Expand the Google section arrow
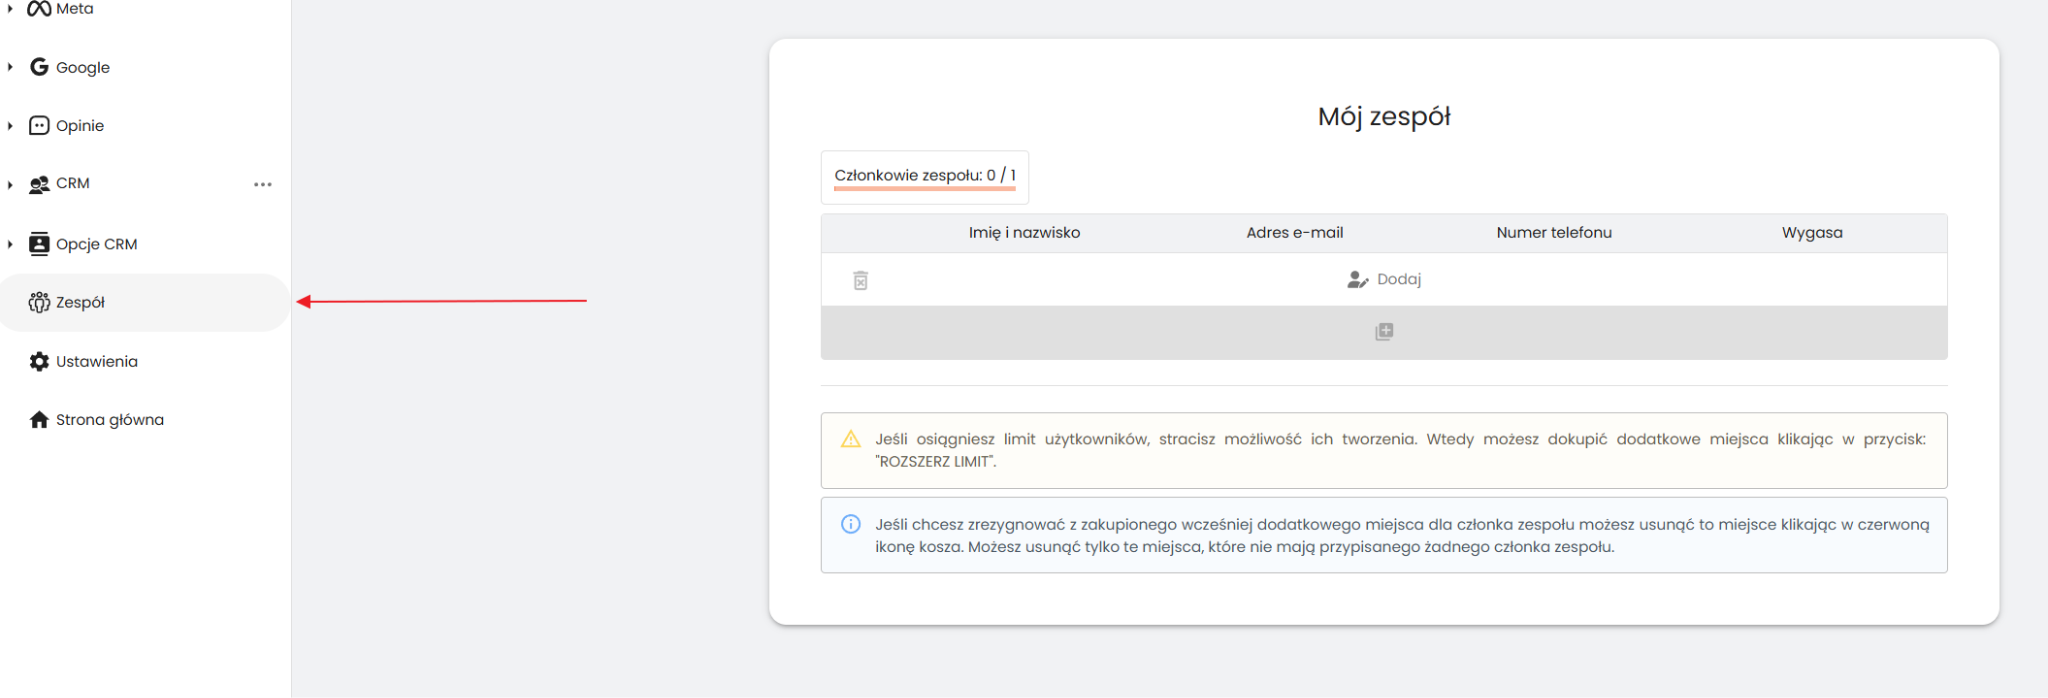Screen dimensions: 2048x698 click(x=10, y=67)
